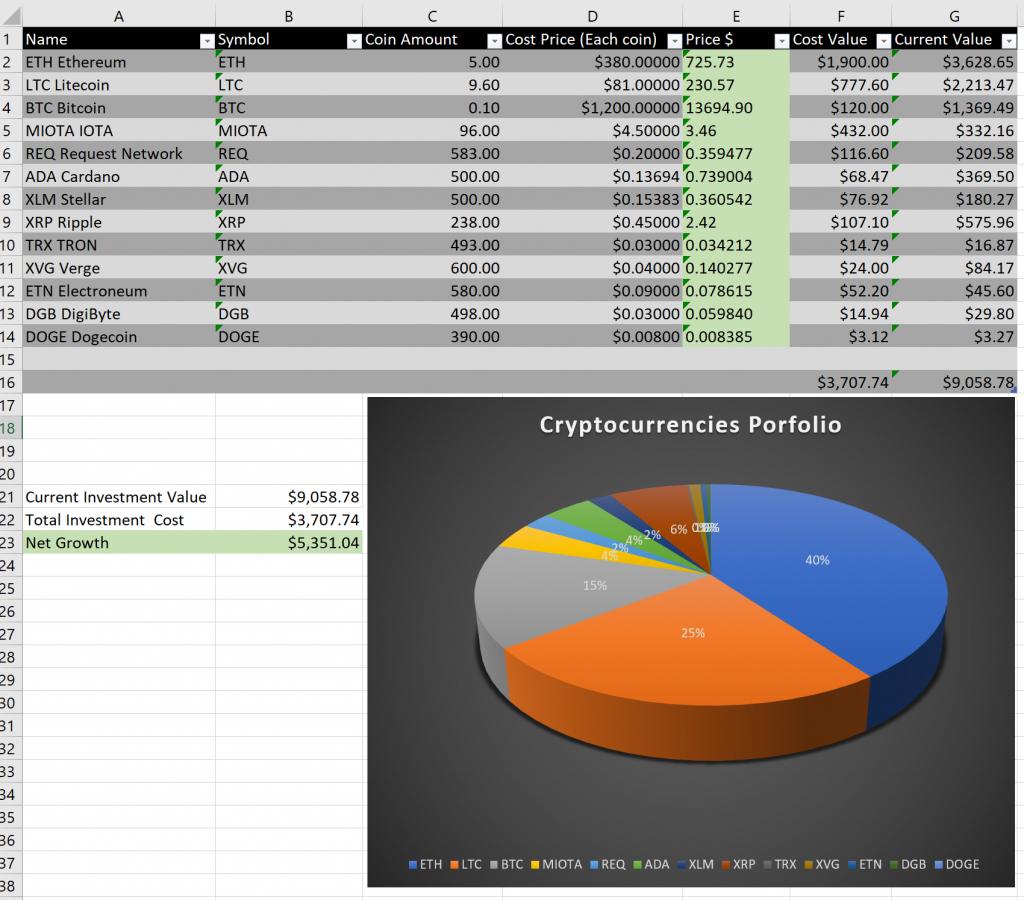The height and width of the screenshot is (900, 1024).
Task: Select cell DOGE Dogecoin
Action: 119,336
